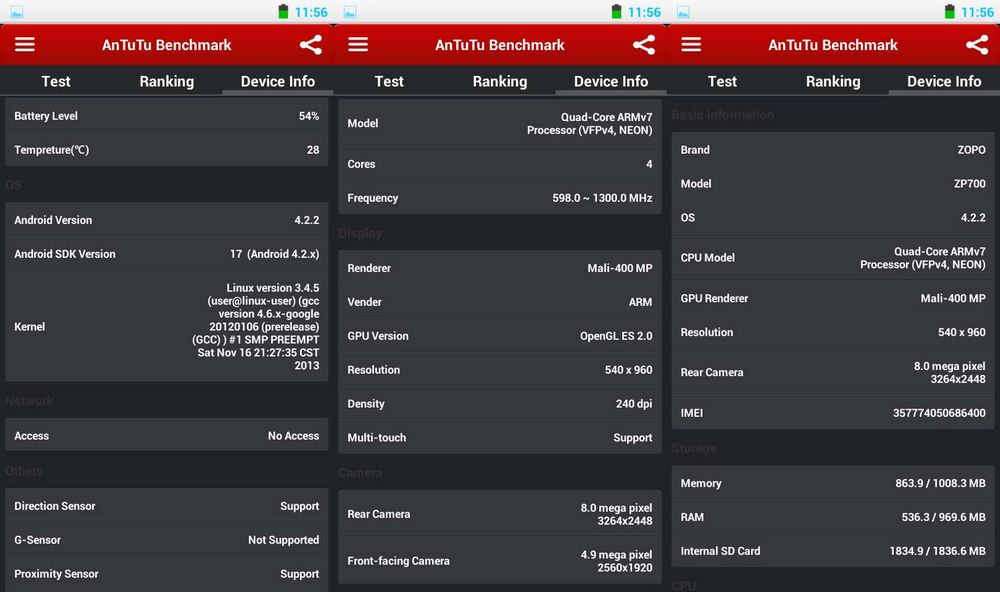Tap the Memory 863.9 / 1008.3 MB row

833,483
